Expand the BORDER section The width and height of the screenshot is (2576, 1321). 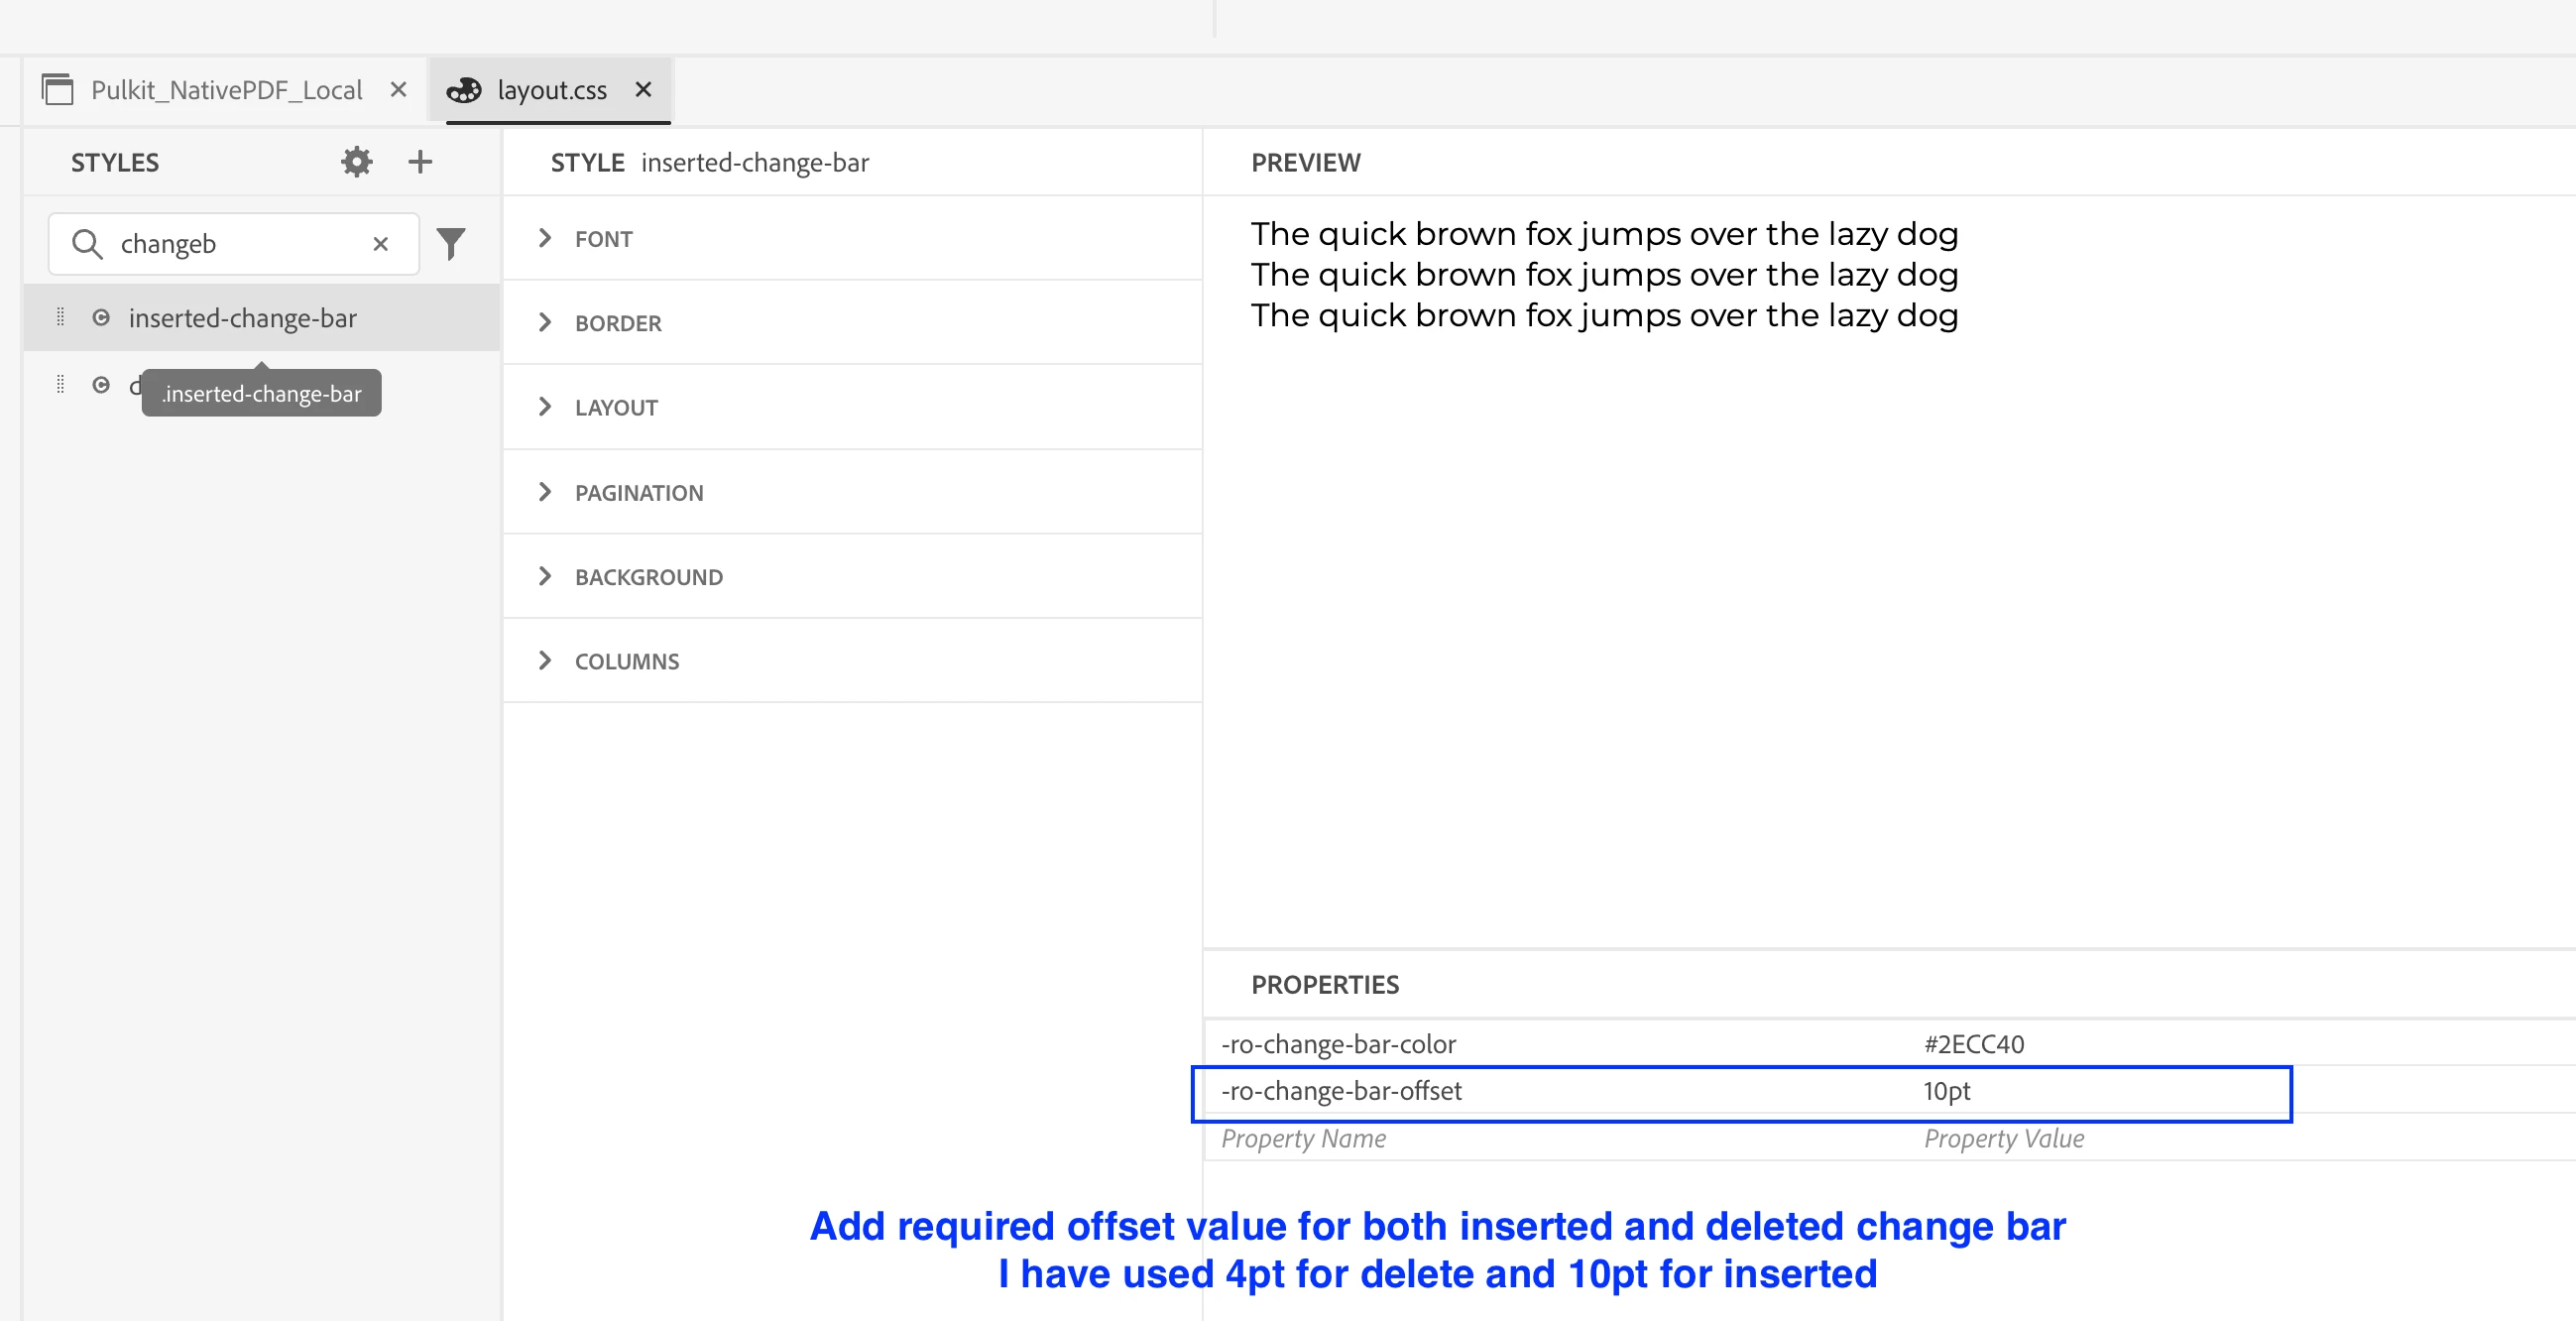pyautogui.click(x=545, y=322)
